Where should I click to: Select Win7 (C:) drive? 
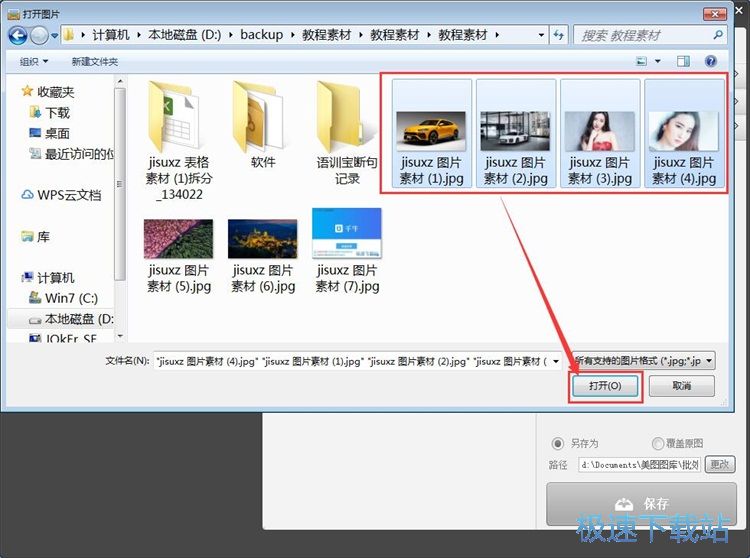click(x=64, y=298)
